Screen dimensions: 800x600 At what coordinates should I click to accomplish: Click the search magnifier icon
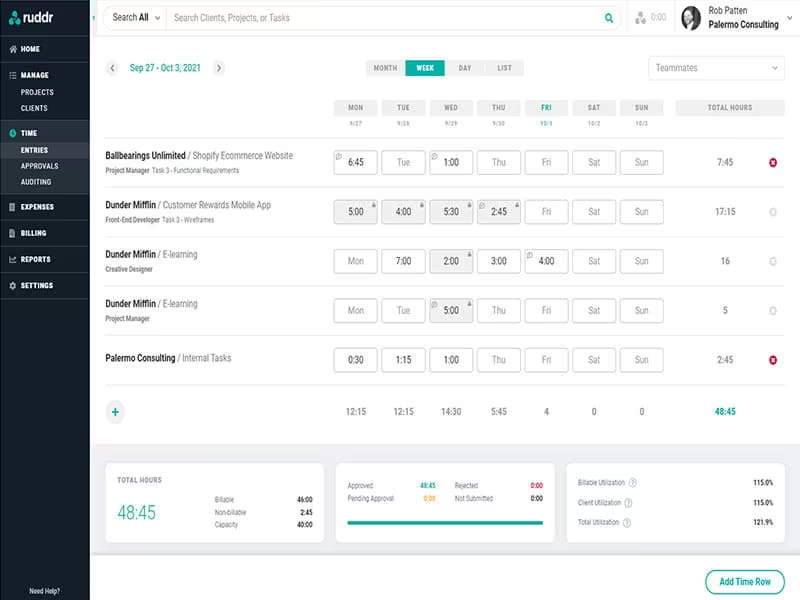[x=609, y=18]
